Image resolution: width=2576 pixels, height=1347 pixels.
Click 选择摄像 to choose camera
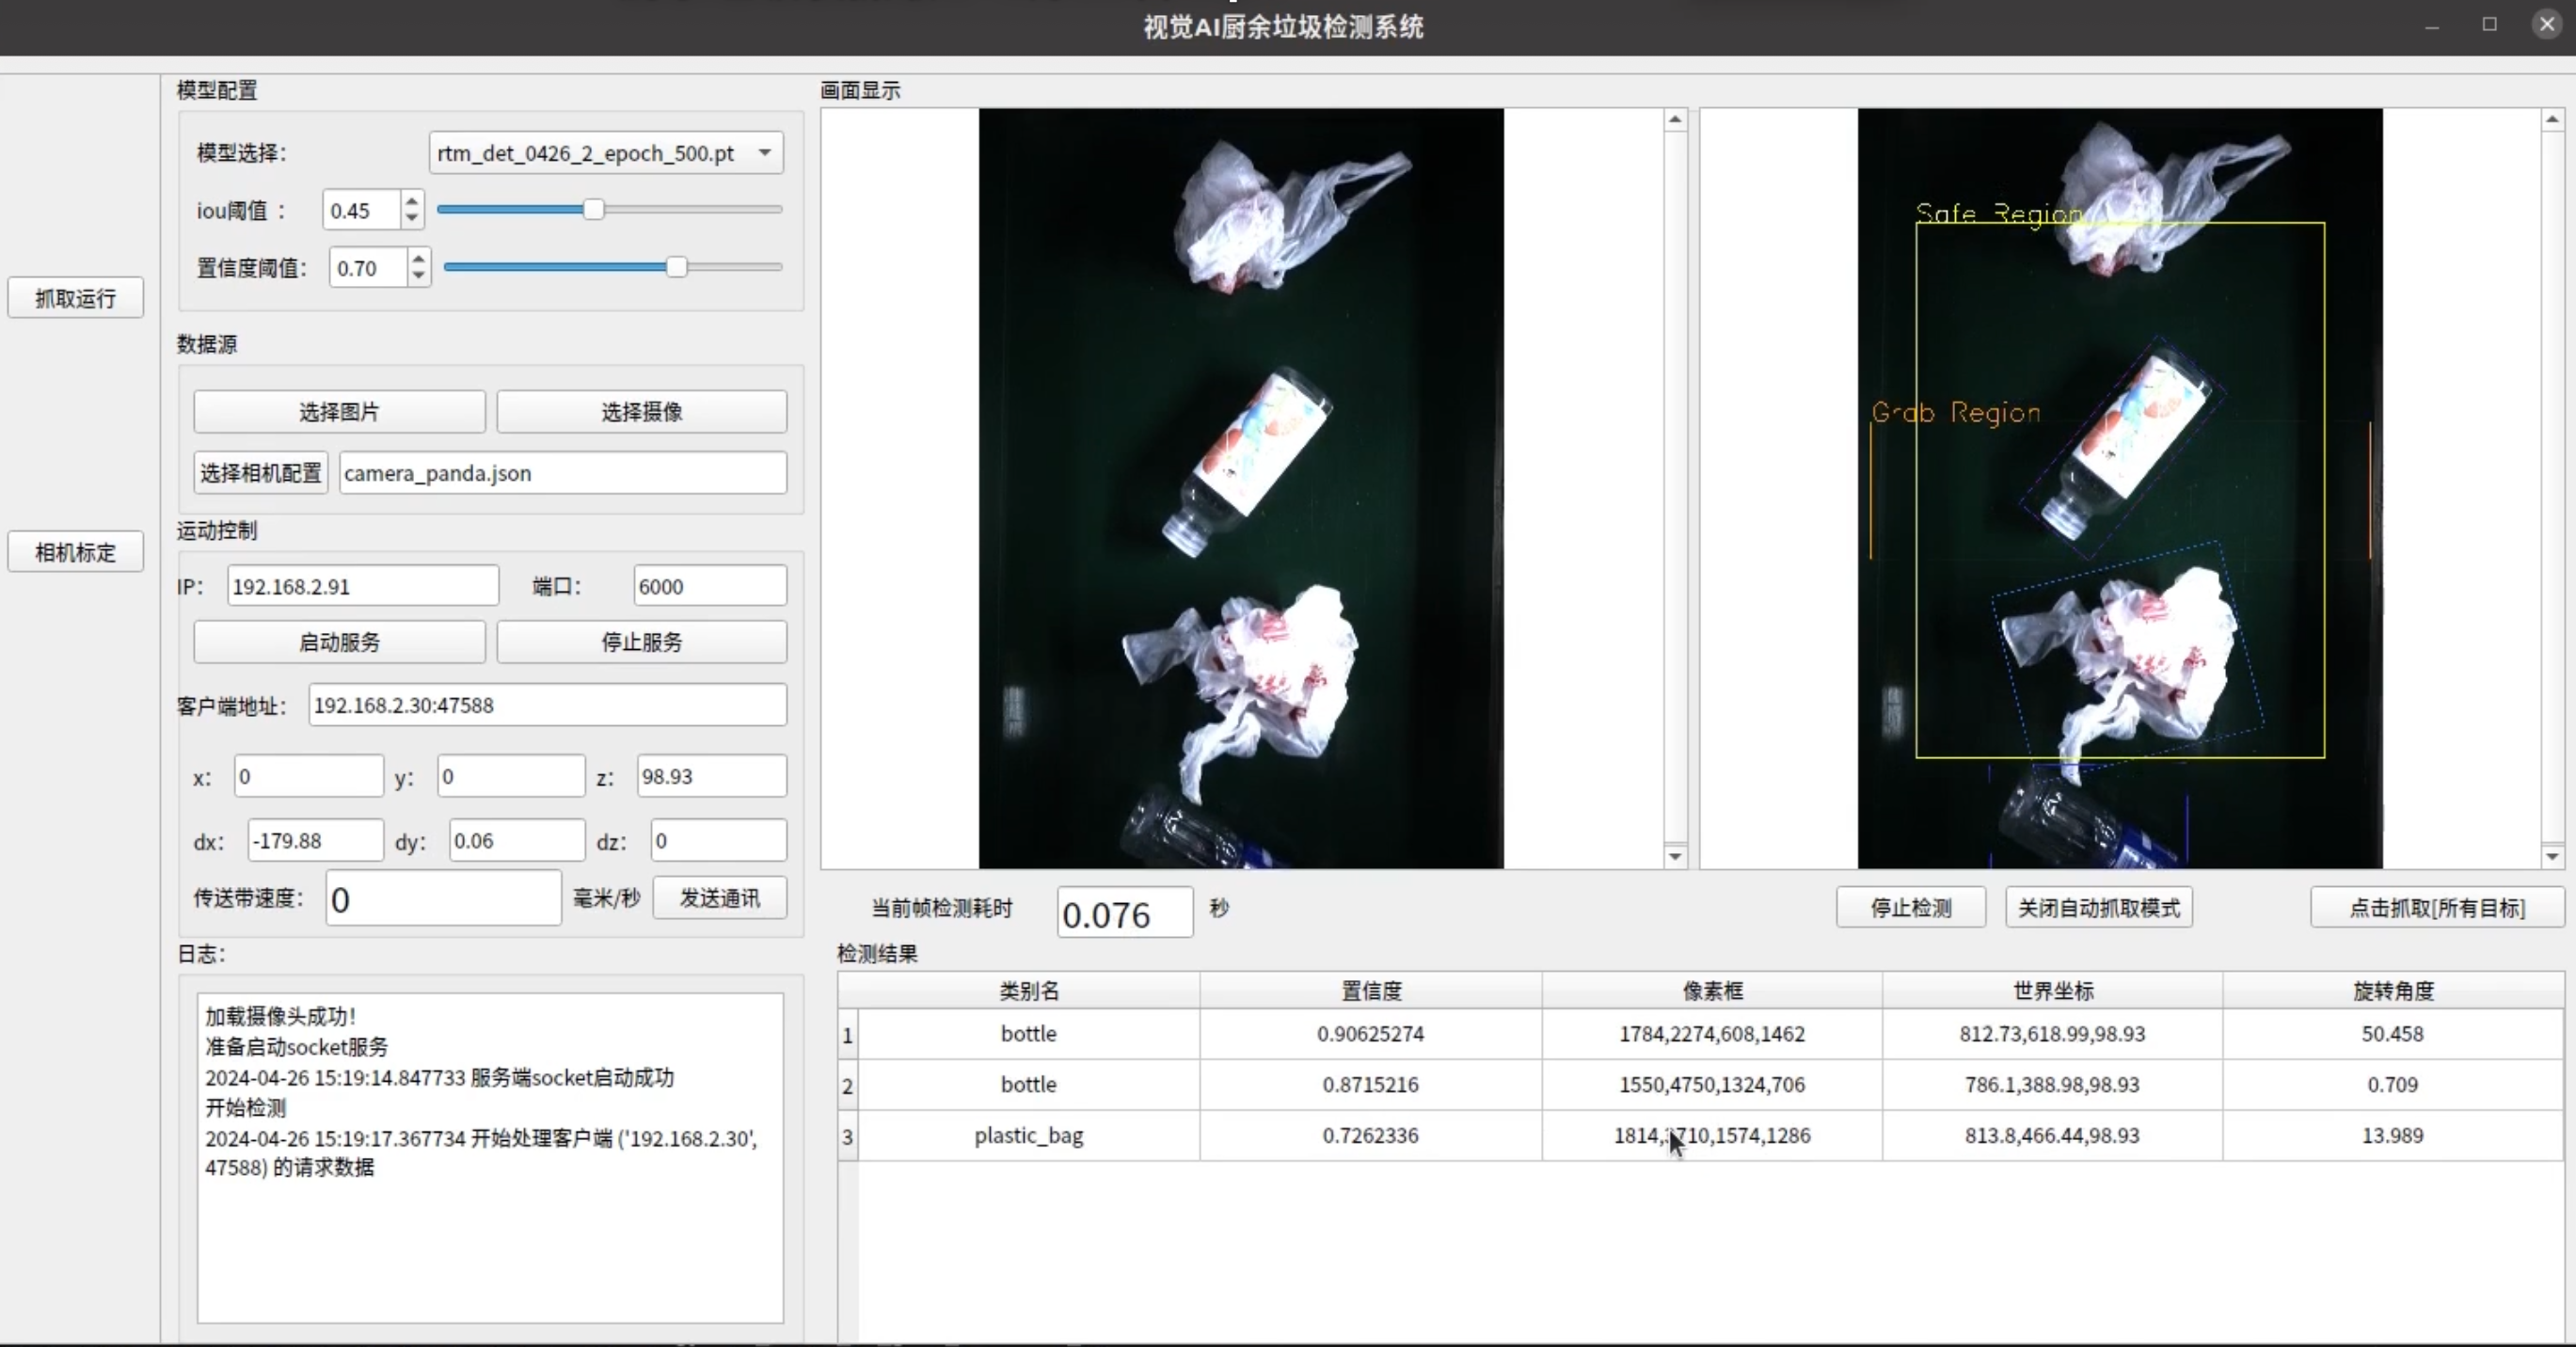click(x=642, y=412)
